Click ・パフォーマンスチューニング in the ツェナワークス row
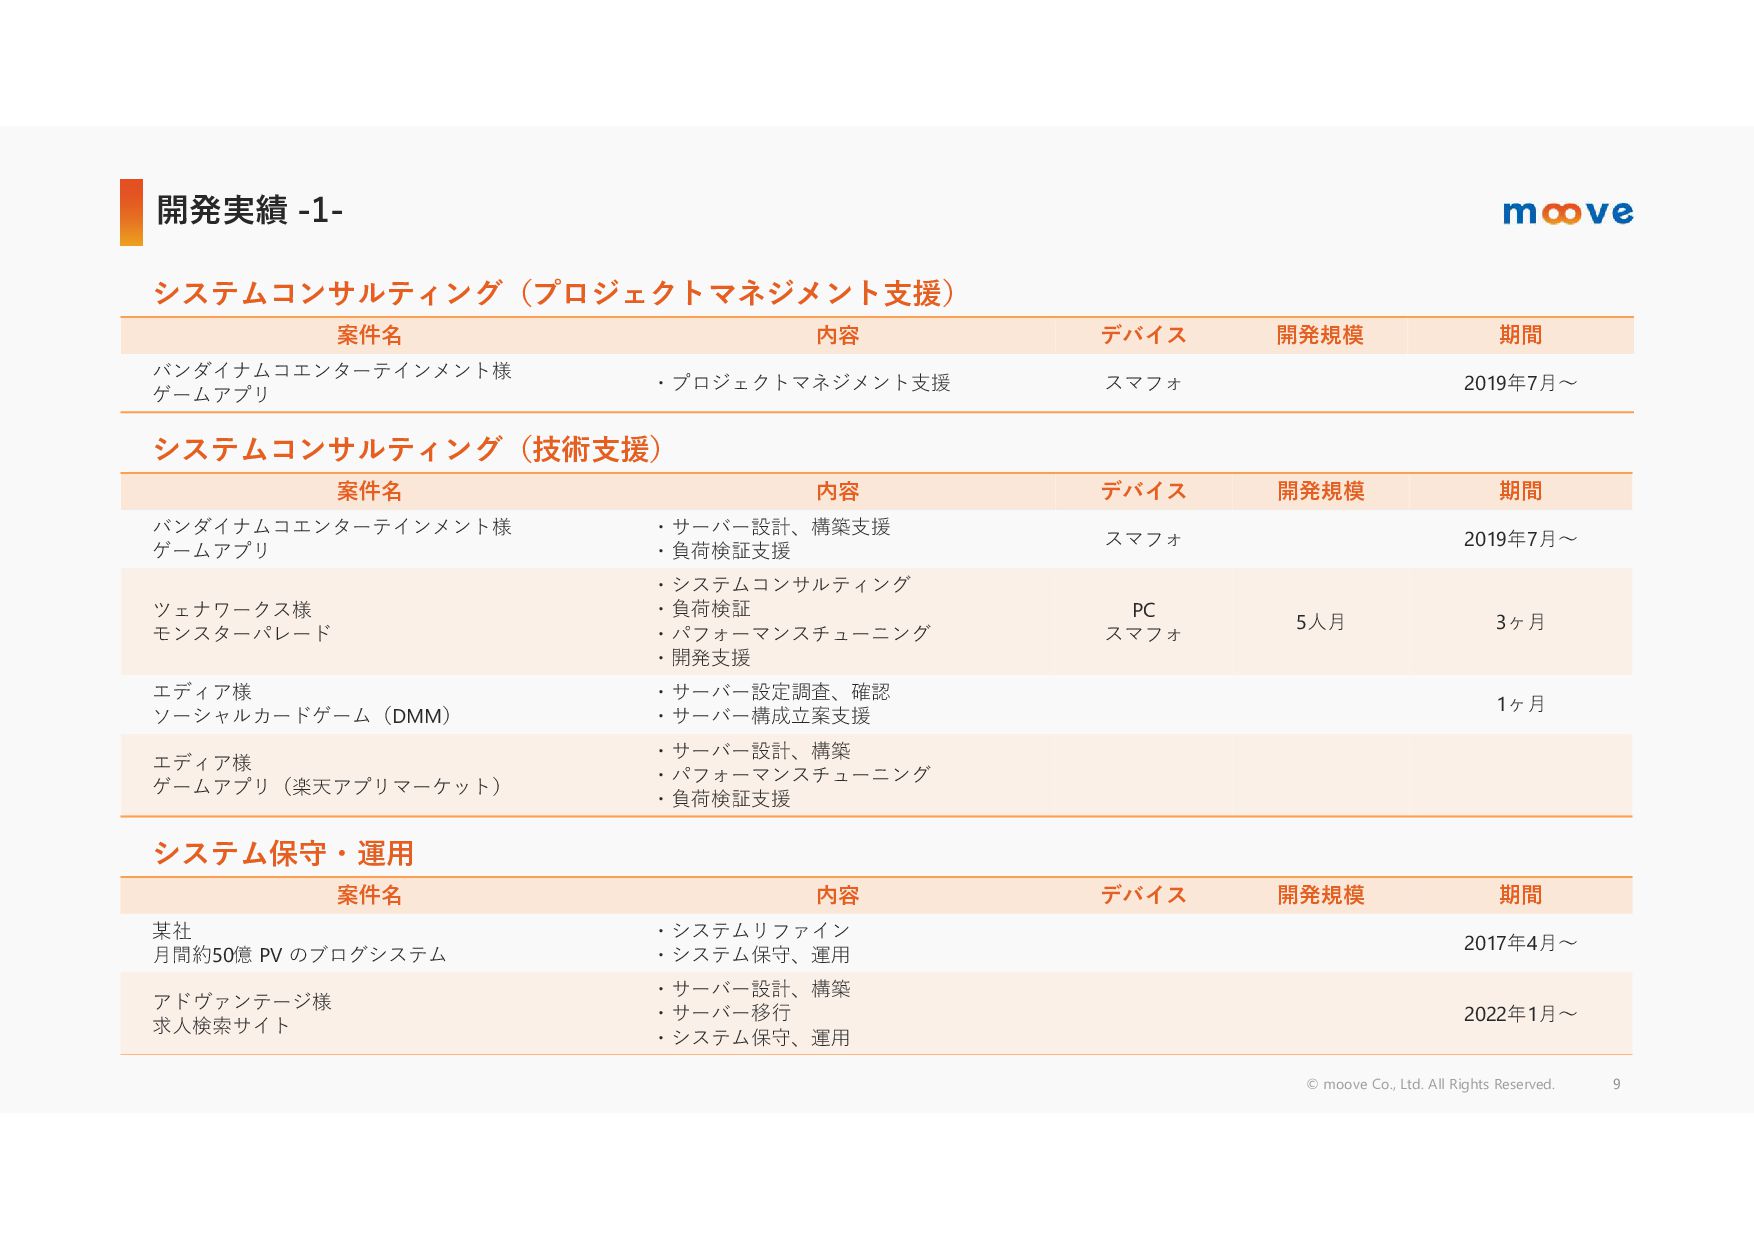1754x1240 pixels. tap(793, 633)
